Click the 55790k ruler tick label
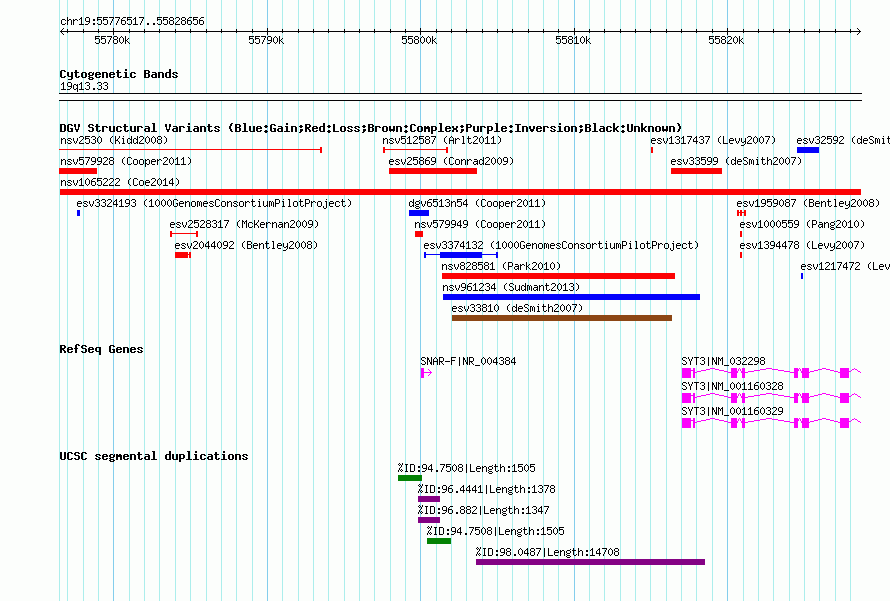This screenshot has width=890, height=601. click(266, 40)
